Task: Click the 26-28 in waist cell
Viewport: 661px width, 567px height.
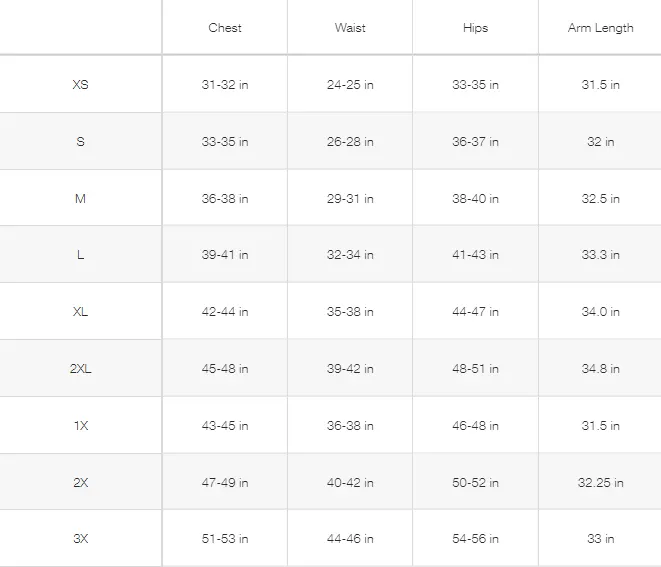Action: tap(350, 142)
